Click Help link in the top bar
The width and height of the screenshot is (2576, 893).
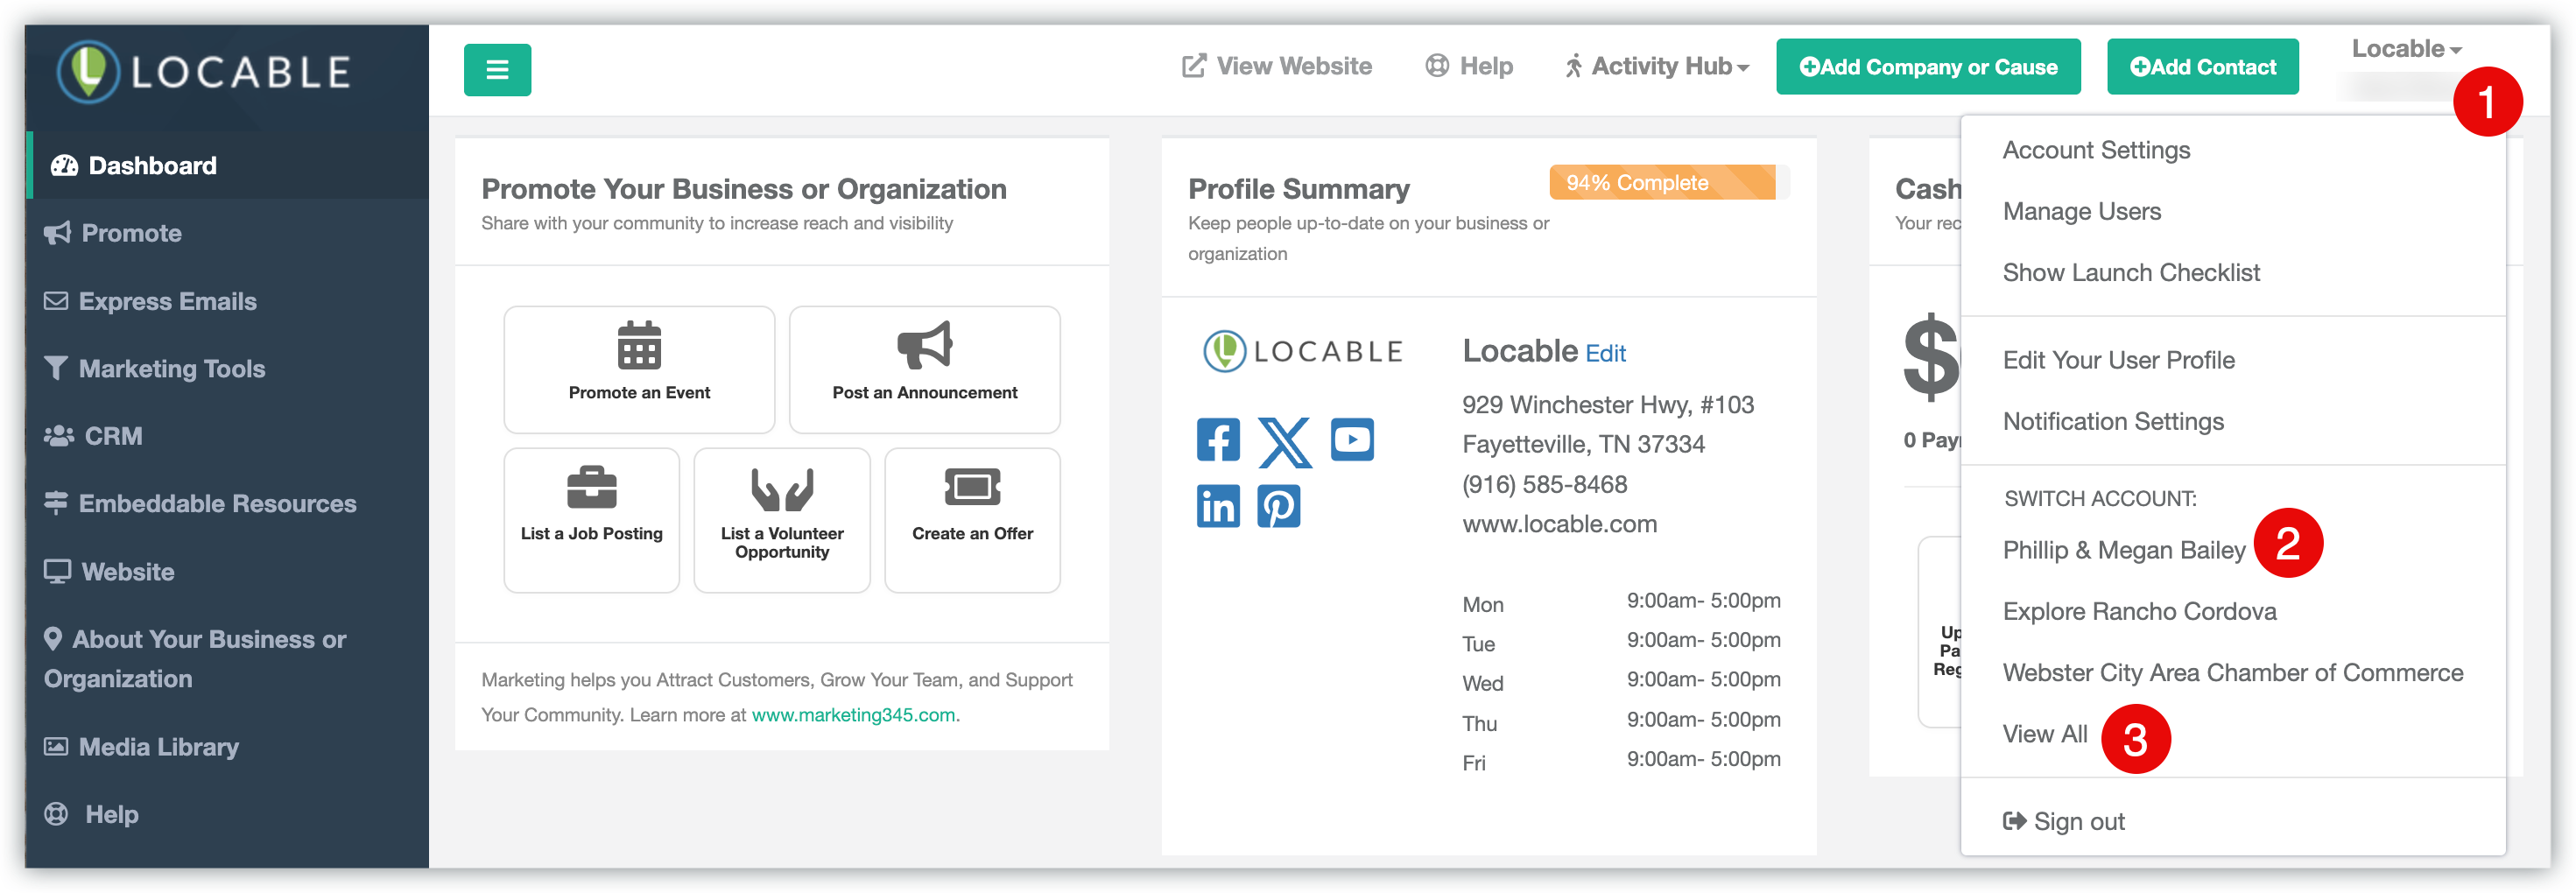[x=1468, y=66]
